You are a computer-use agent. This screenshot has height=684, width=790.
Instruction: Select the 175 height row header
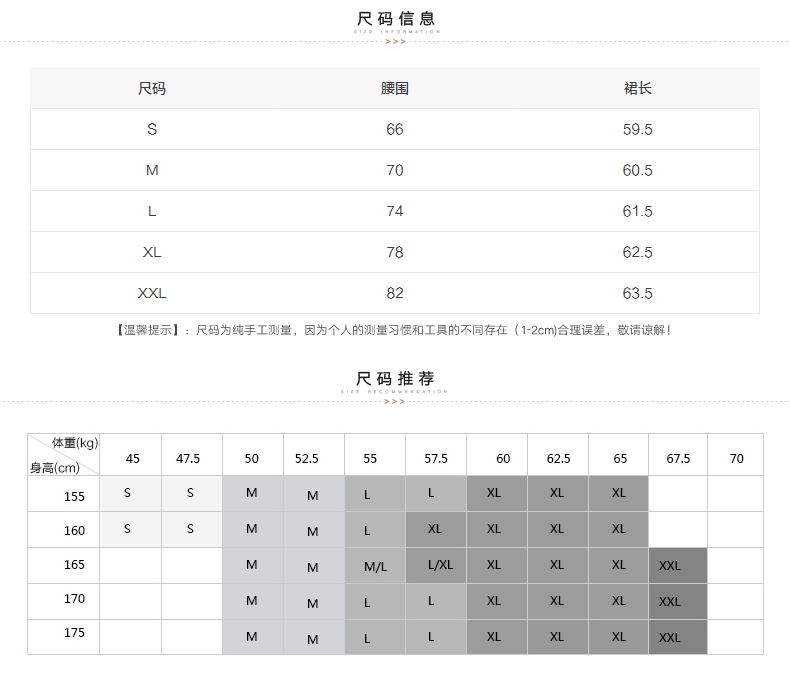tap(74, 634)
